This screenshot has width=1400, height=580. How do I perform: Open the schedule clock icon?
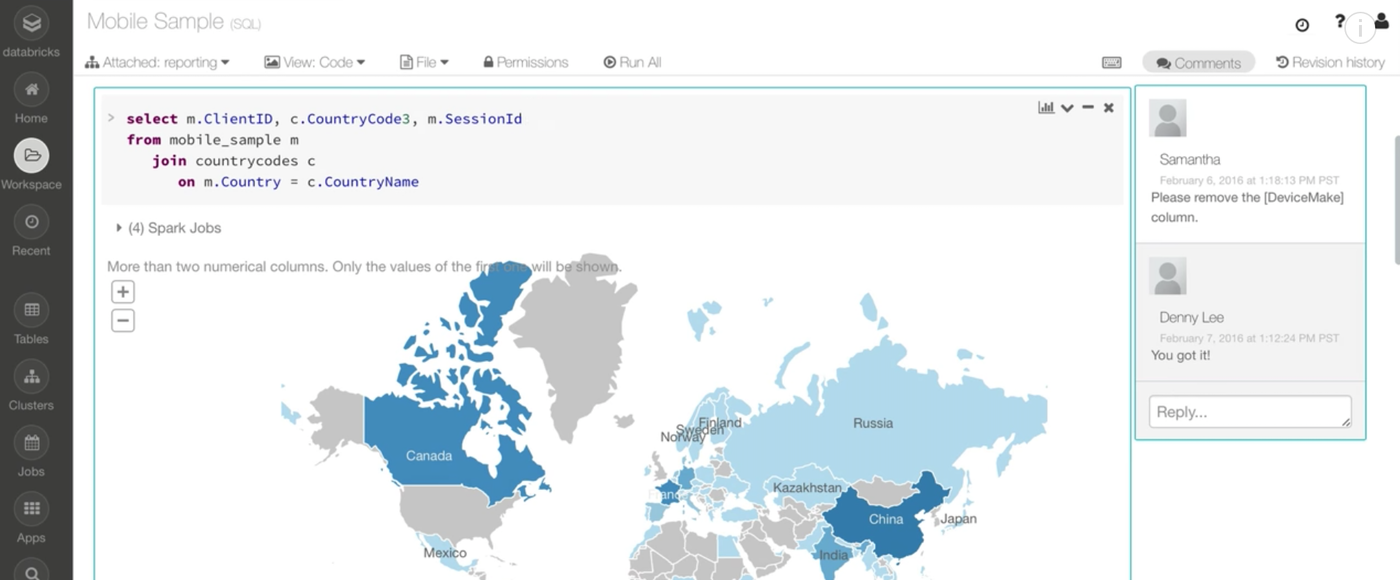[1302, 25]
